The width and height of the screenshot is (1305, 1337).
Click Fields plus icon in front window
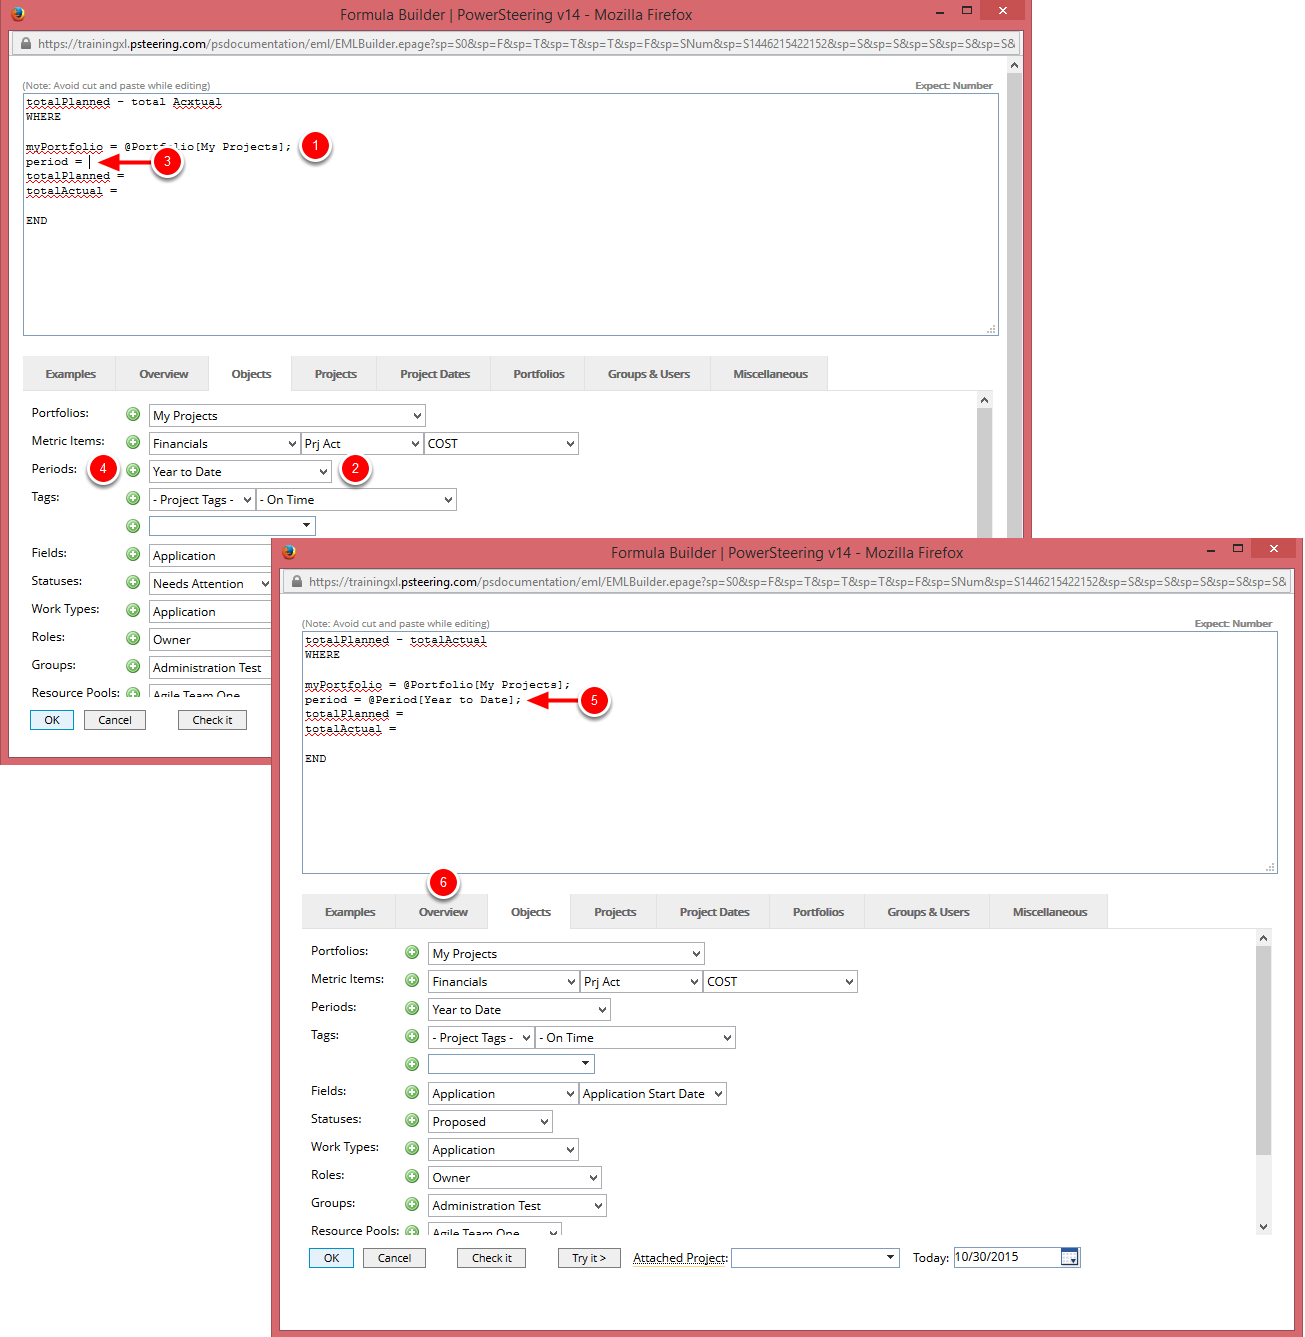click(412, 1092)
